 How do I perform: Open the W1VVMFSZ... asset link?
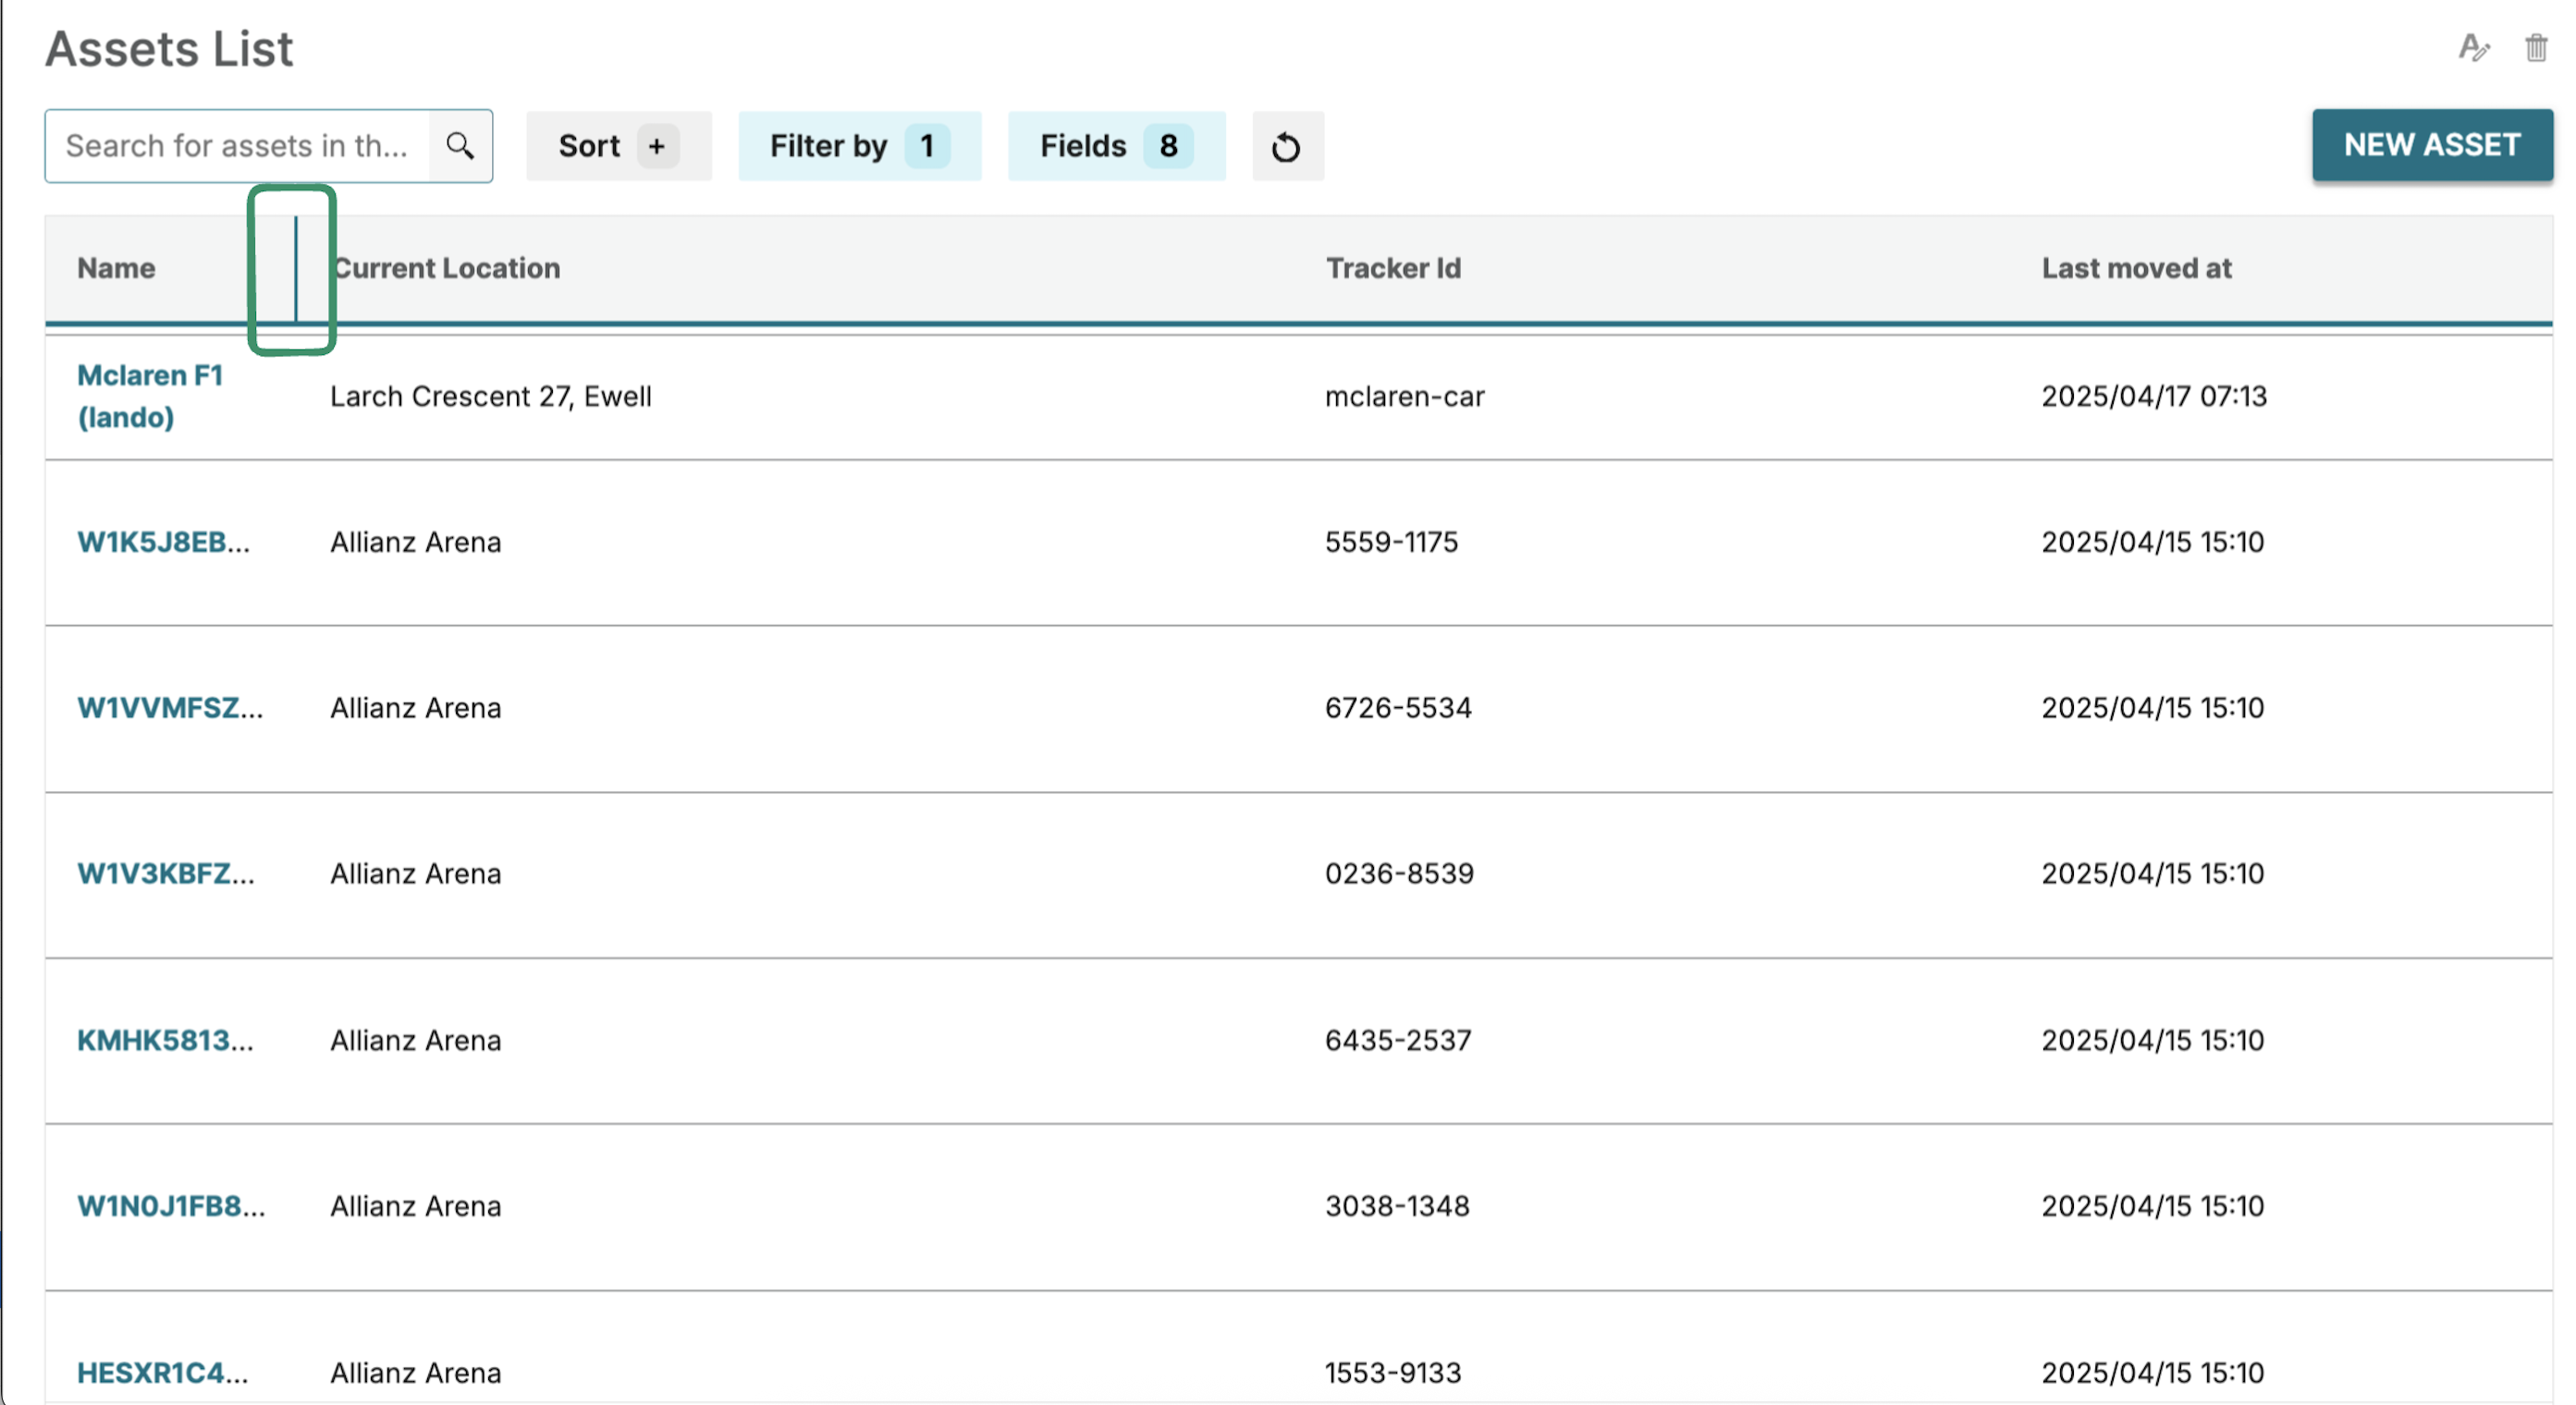170,708
